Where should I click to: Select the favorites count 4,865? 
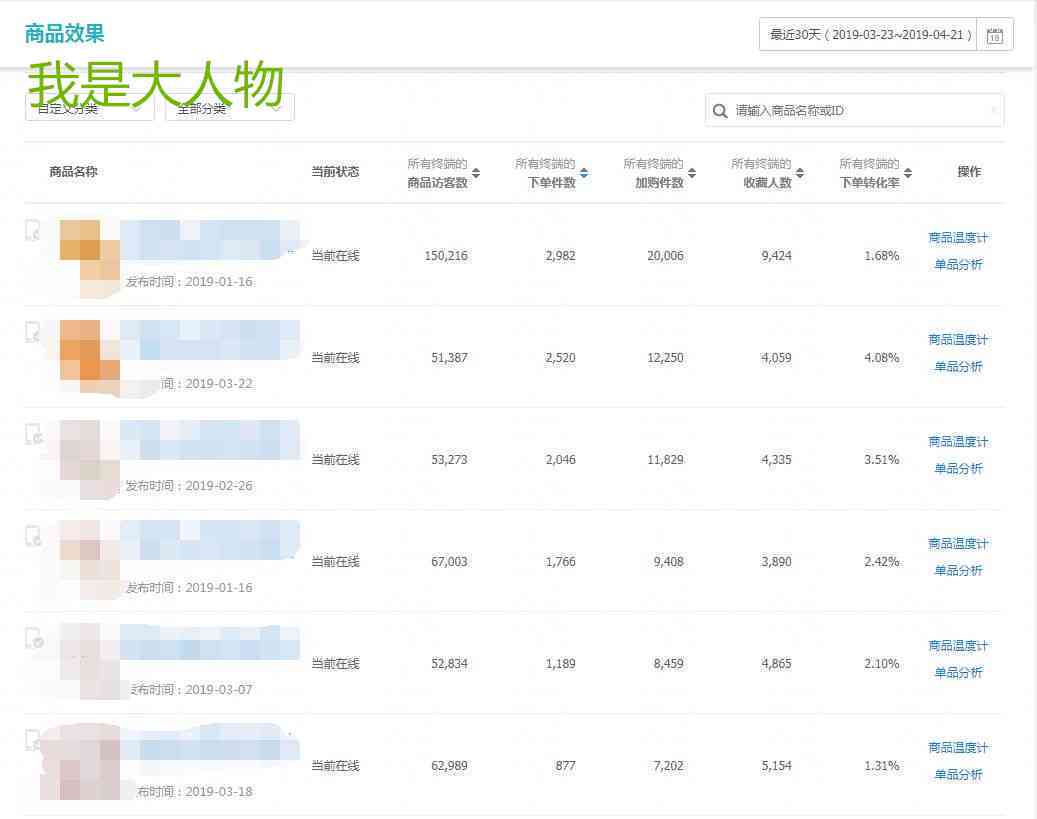click(x=776, y=664)
